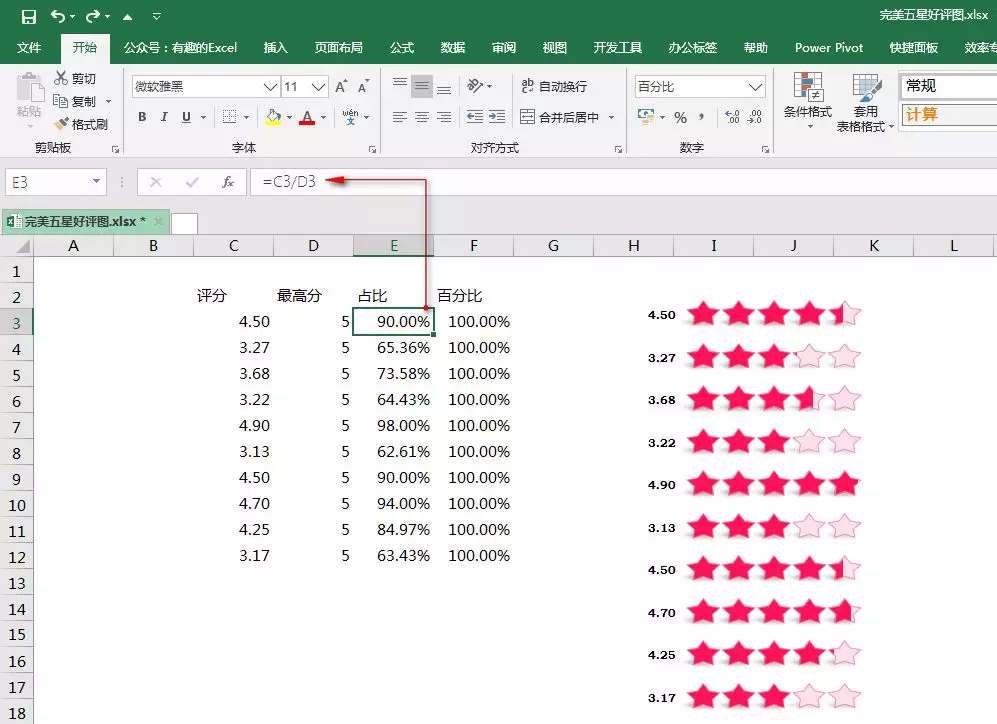Click the Insert Function fx icon
Image resolution: width=997 pixels, height=724 pixels.
tap(228, 182)
